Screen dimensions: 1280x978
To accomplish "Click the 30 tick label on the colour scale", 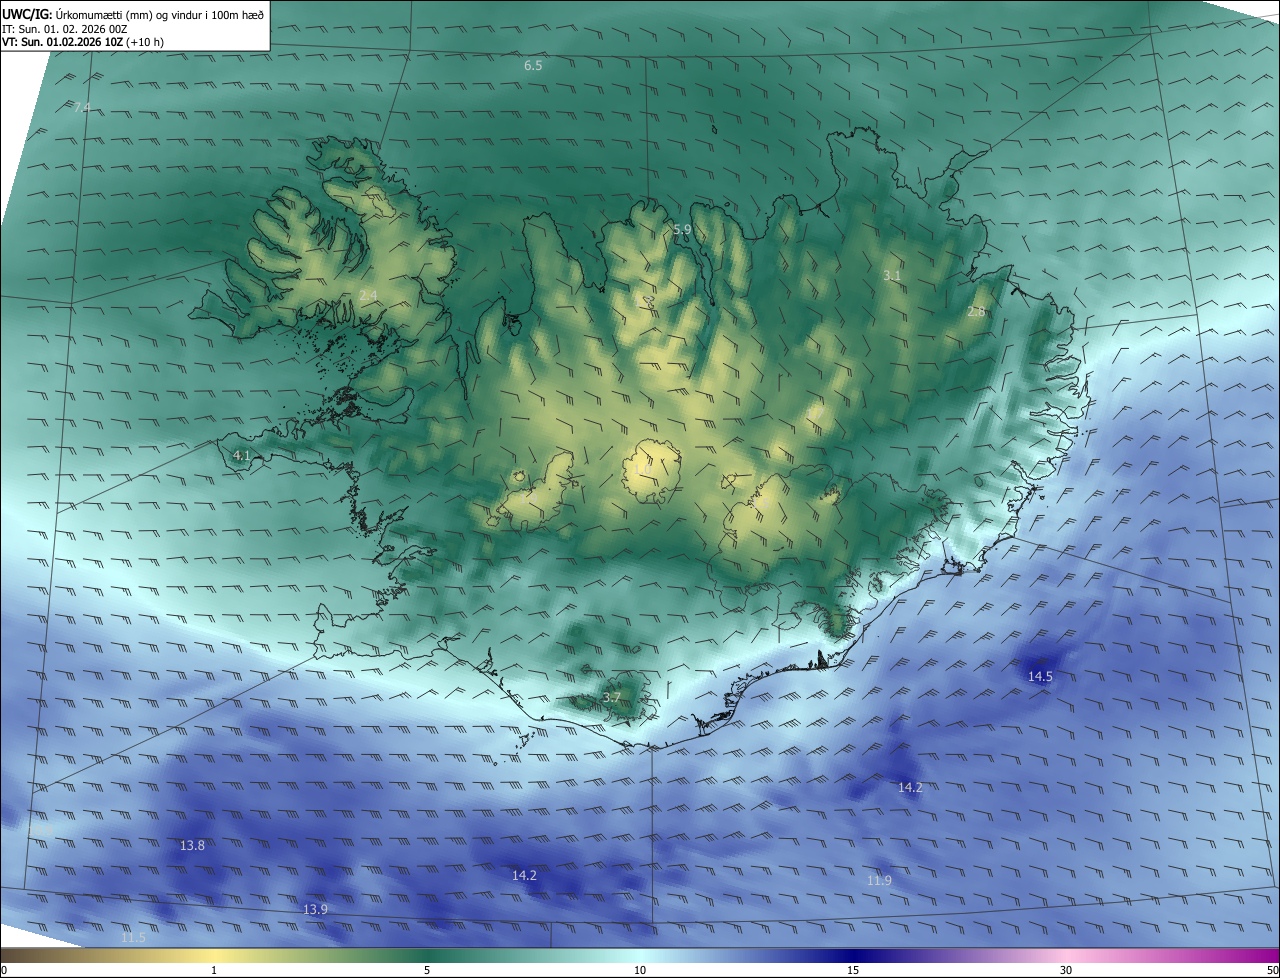I will pos(1066,971).
